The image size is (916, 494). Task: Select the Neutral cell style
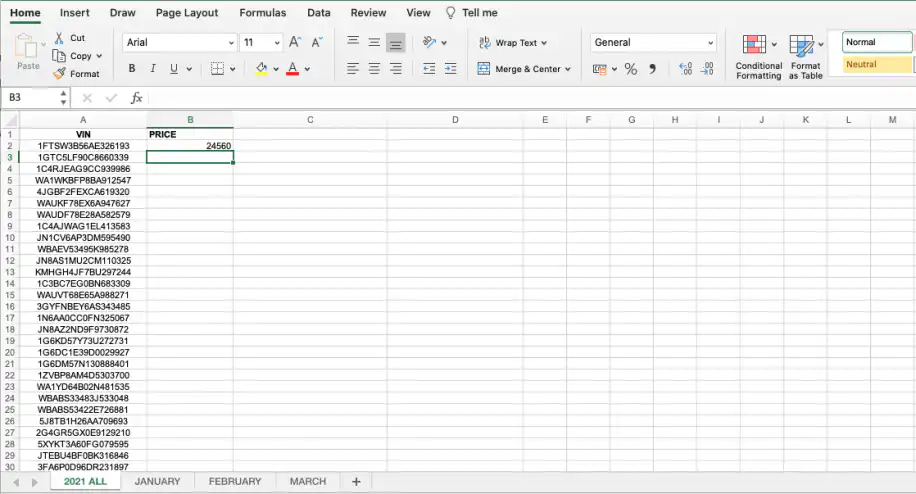point(877,64)
